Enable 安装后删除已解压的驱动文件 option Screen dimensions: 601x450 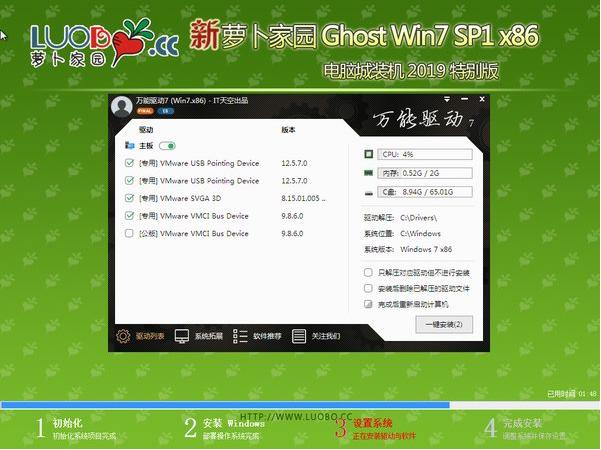pos(368,288)
